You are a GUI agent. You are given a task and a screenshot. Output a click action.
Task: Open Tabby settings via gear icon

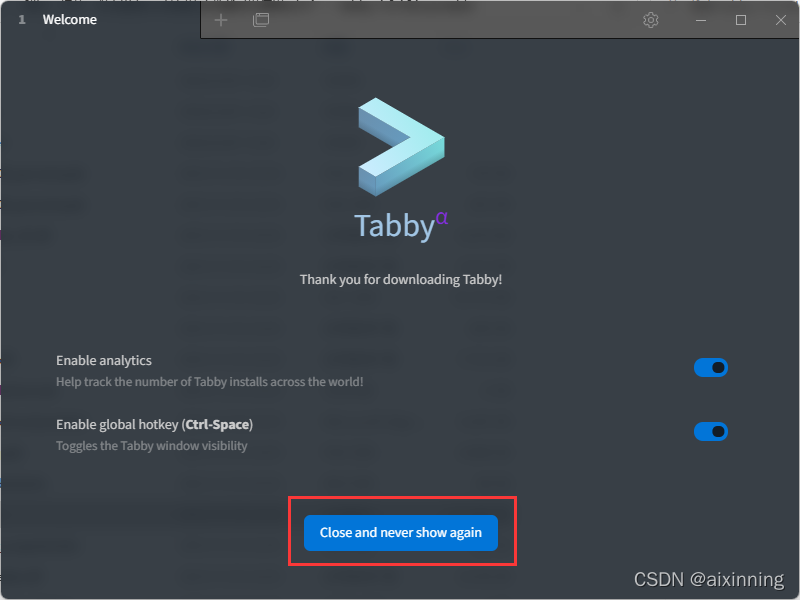pyautogui.click(x=651, y=20)
